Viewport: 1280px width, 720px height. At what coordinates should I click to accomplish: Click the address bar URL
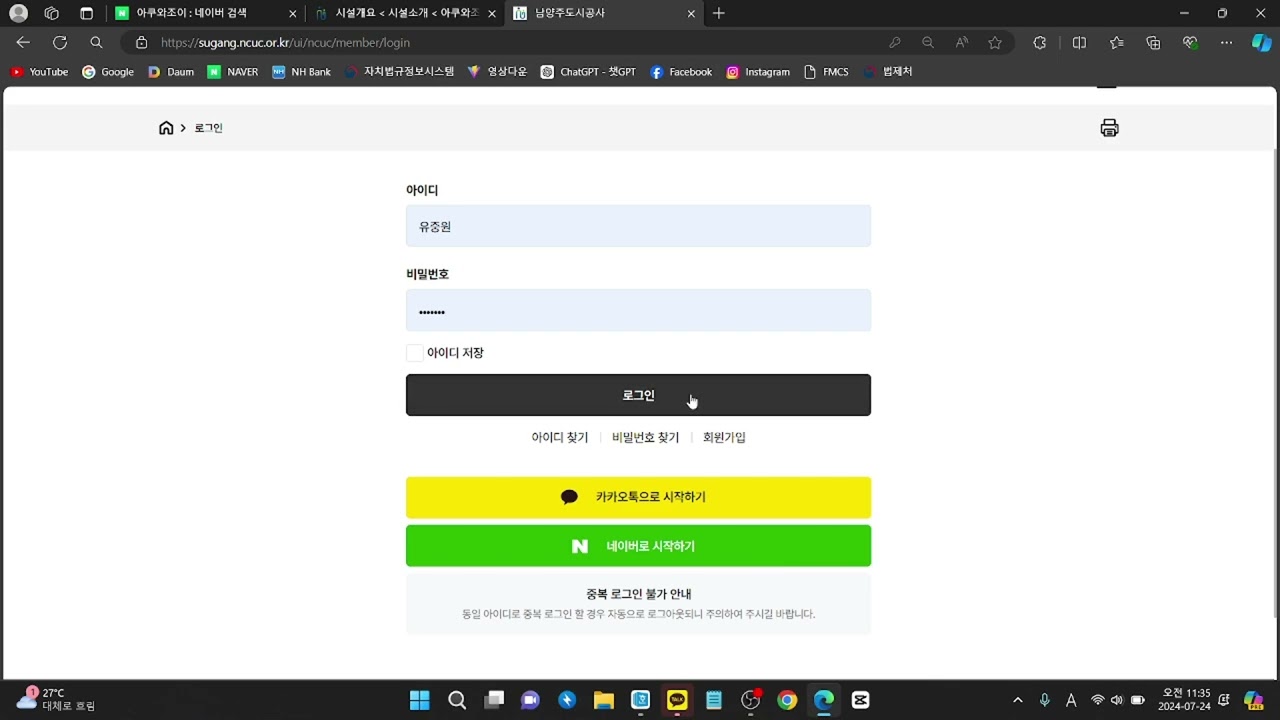[x=285, y=42]
